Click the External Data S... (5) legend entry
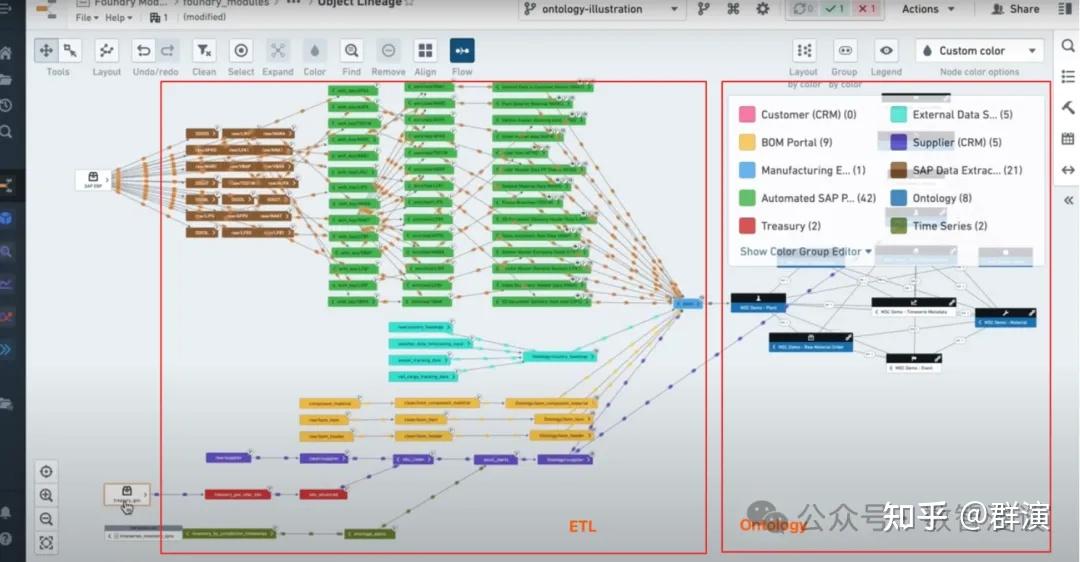 pos(951,114)
